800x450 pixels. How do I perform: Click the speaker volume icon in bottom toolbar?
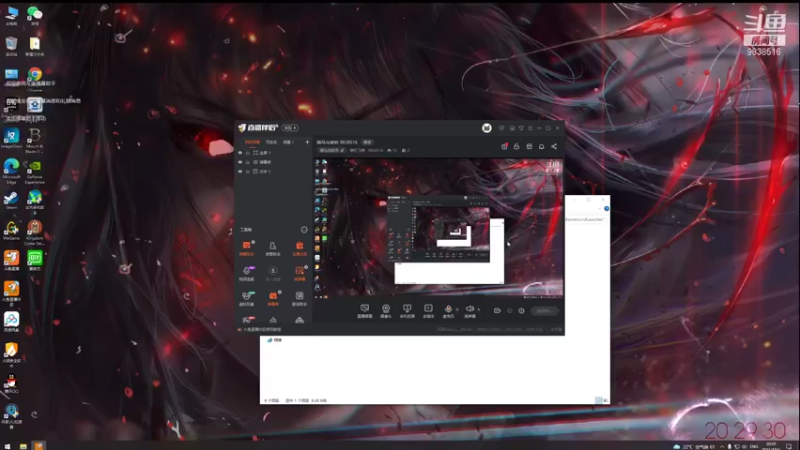[469, 311]
